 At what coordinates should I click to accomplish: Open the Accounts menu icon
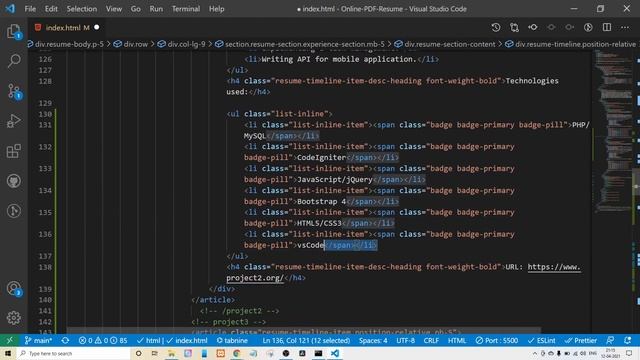(14, 289)
